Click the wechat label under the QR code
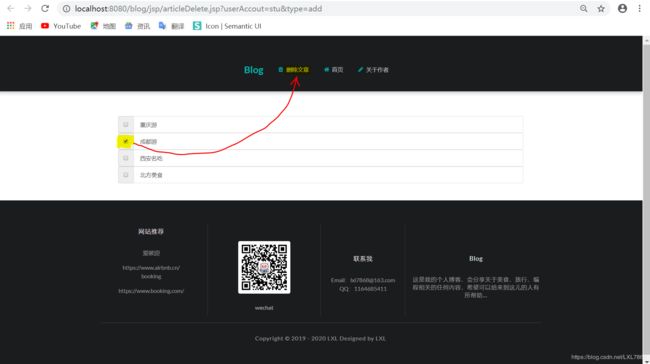The height and width of the screenshot is (364, 650). click(264, 308)
